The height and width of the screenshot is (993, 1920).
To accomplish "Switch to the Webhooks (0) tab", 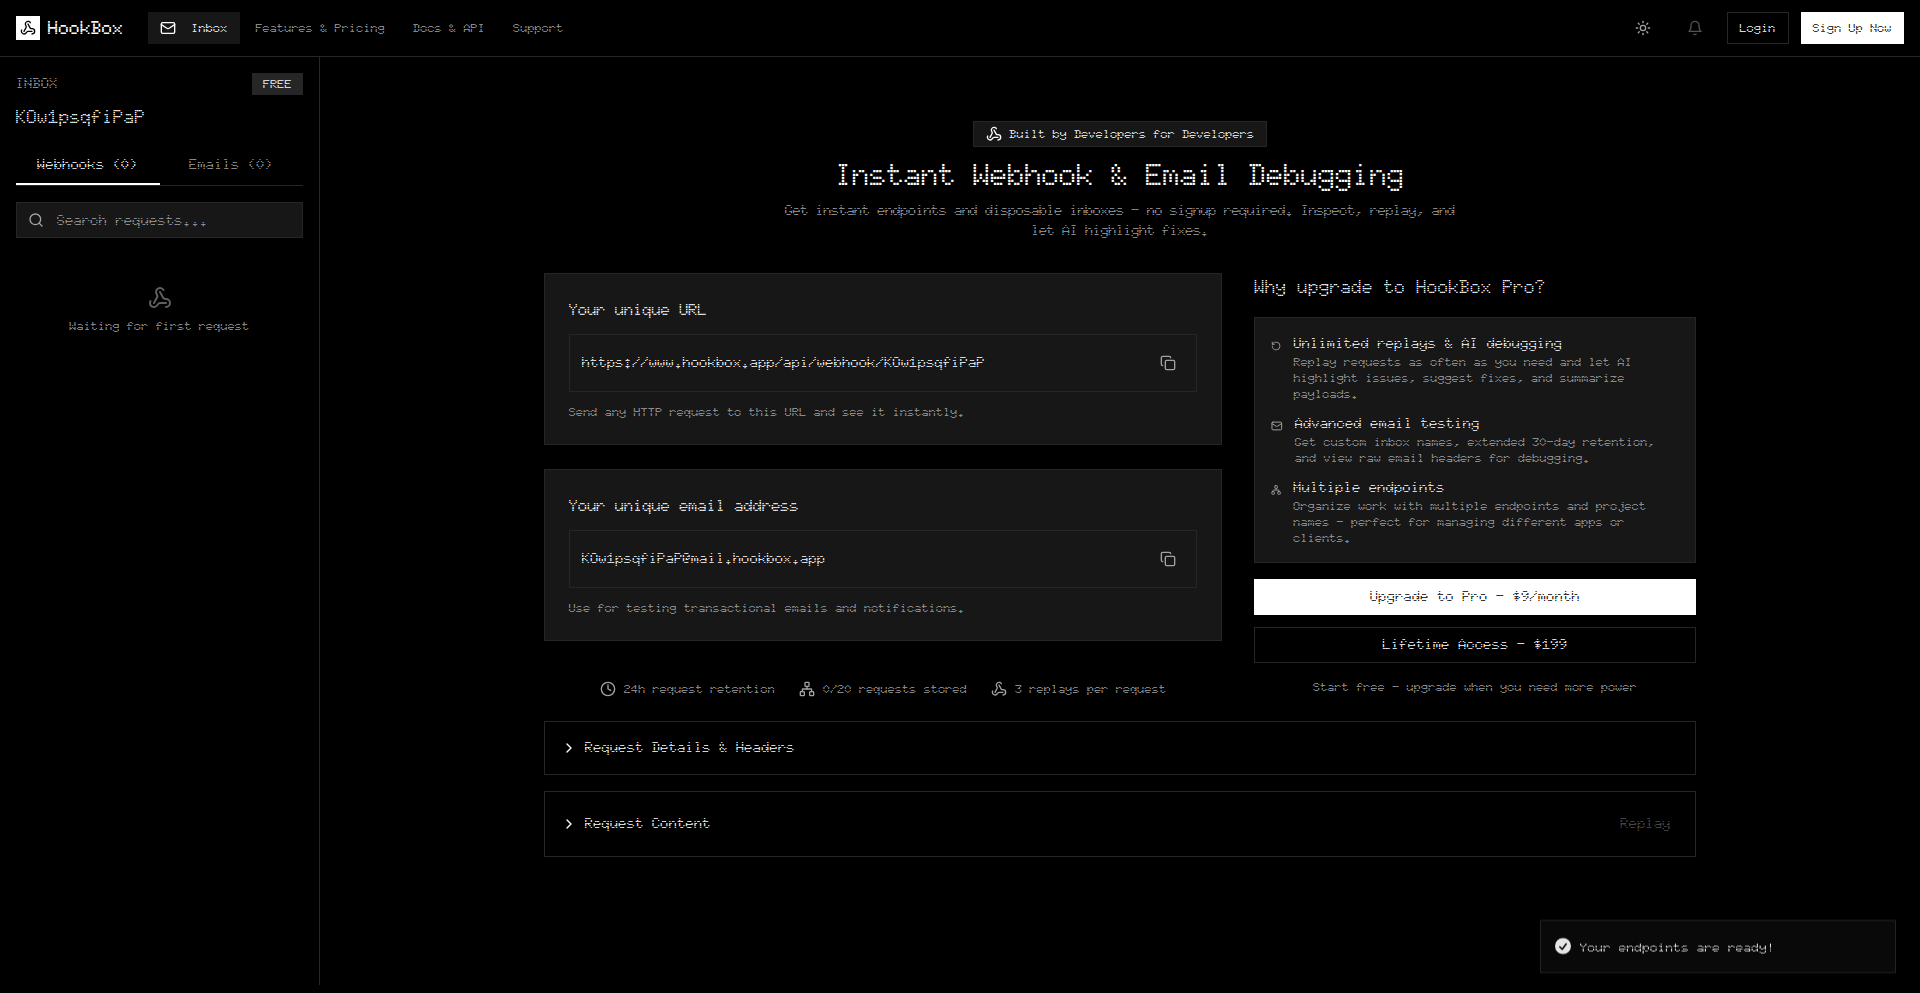I will [87, 165].
